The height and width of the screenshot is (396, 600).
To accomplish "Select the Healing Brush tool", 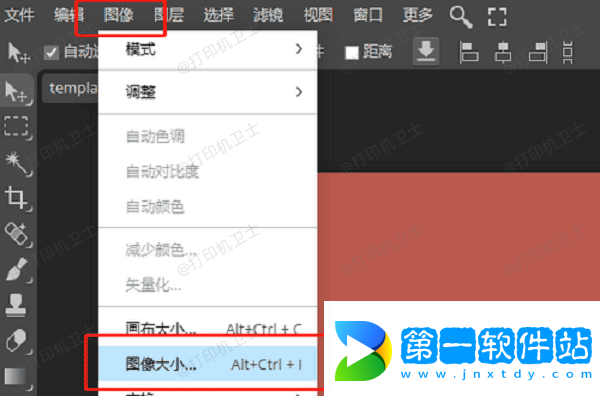I will pos(17,234).
